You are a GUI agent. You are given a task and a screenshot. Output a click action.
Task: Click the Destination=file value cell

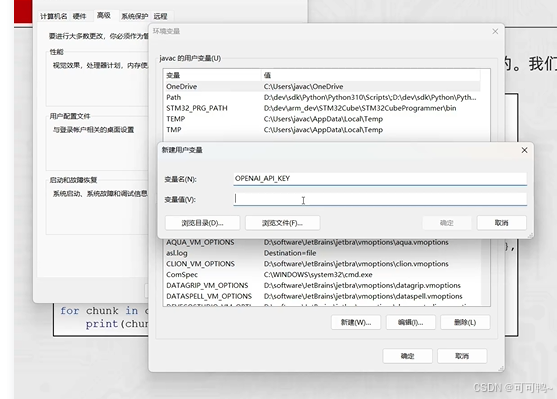pos(290,253)
